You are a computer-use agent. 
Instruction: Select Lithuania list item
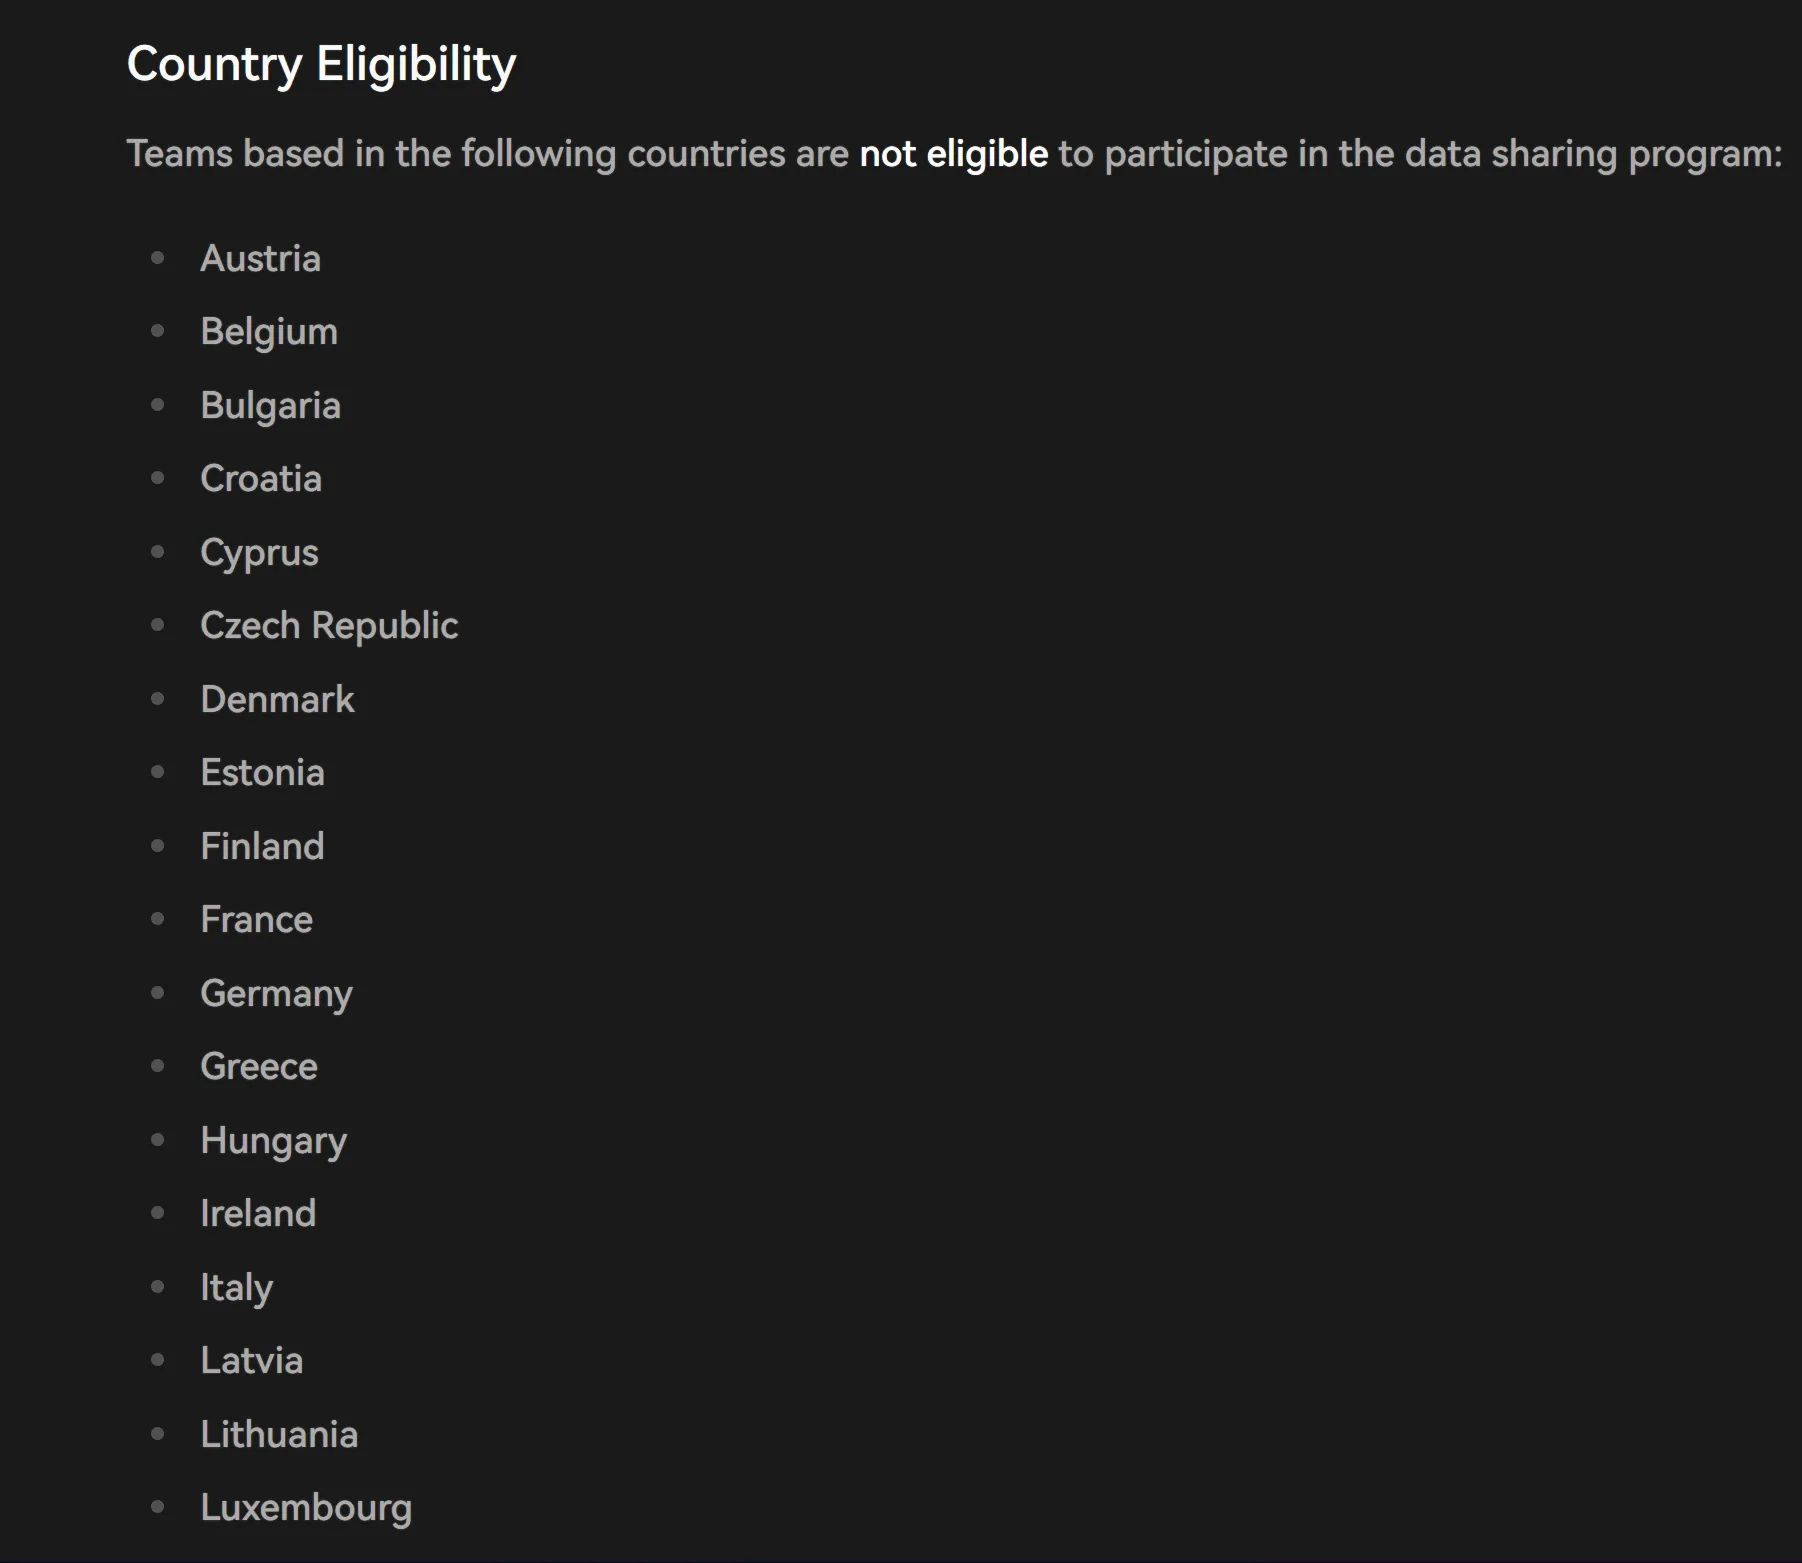[279, 1435]
